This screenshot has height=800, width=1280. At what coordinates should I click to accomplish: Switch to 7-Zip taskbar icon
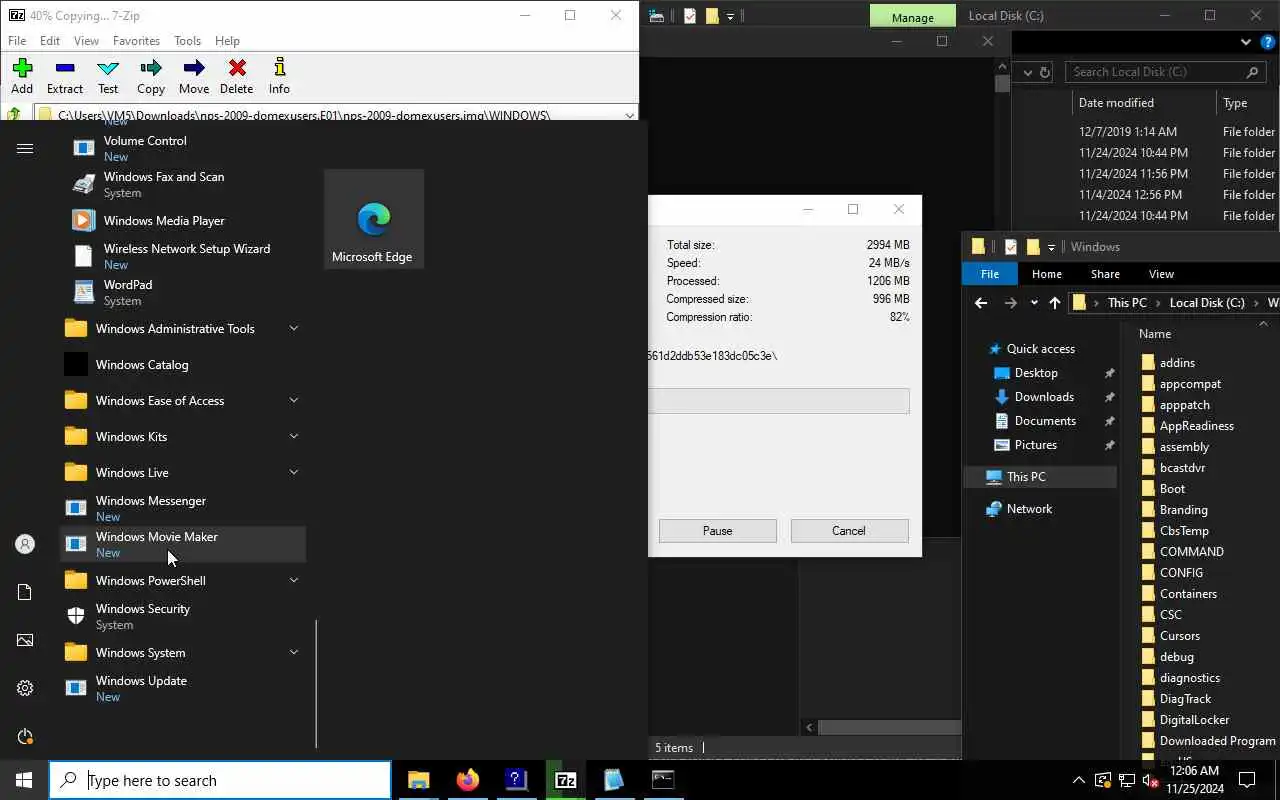(x=565, y=780)
